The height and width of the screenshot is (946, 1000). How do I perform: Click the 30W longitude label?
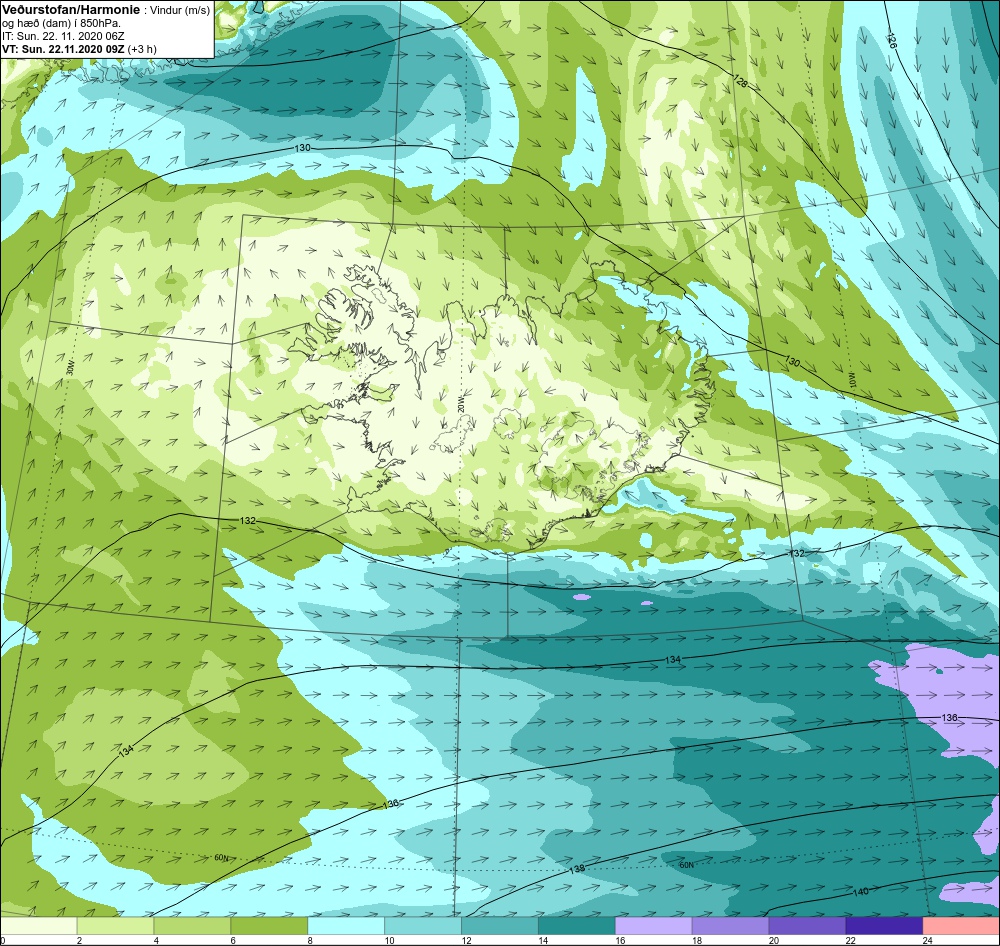[x=70, y=367]
